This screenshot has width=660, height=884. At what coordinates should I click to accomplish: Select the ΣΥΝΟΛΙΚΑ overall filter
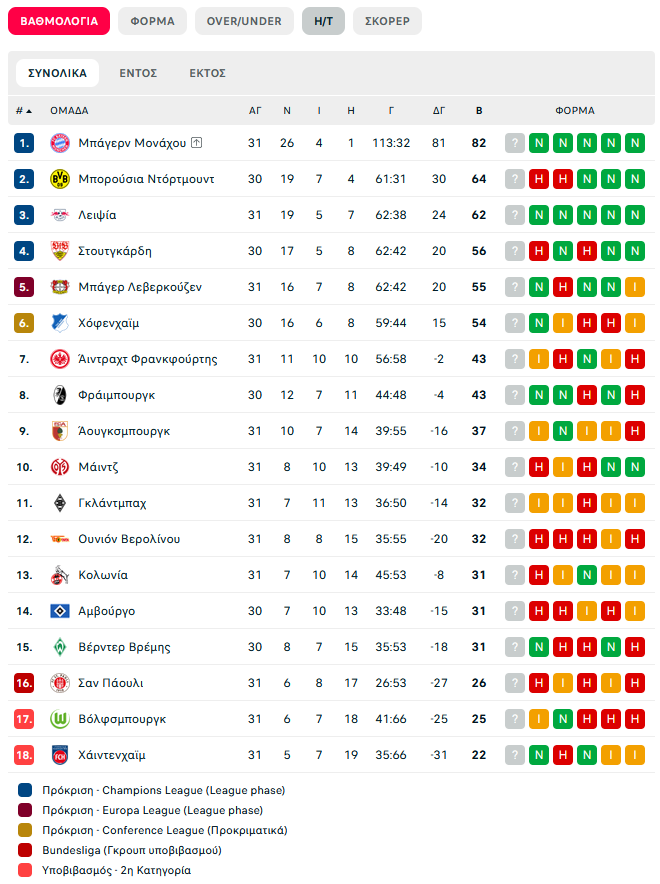pos(58,73)
